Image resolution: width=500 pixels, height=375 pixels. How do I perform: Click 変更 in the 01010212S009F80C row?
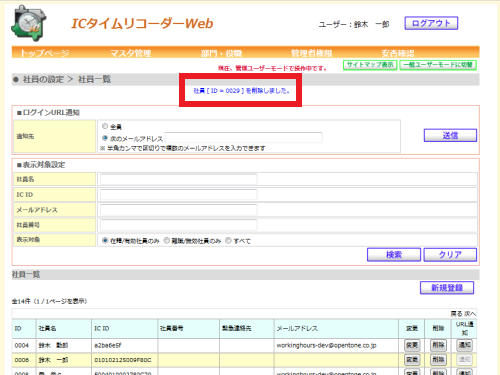click(x=412, y=360)
